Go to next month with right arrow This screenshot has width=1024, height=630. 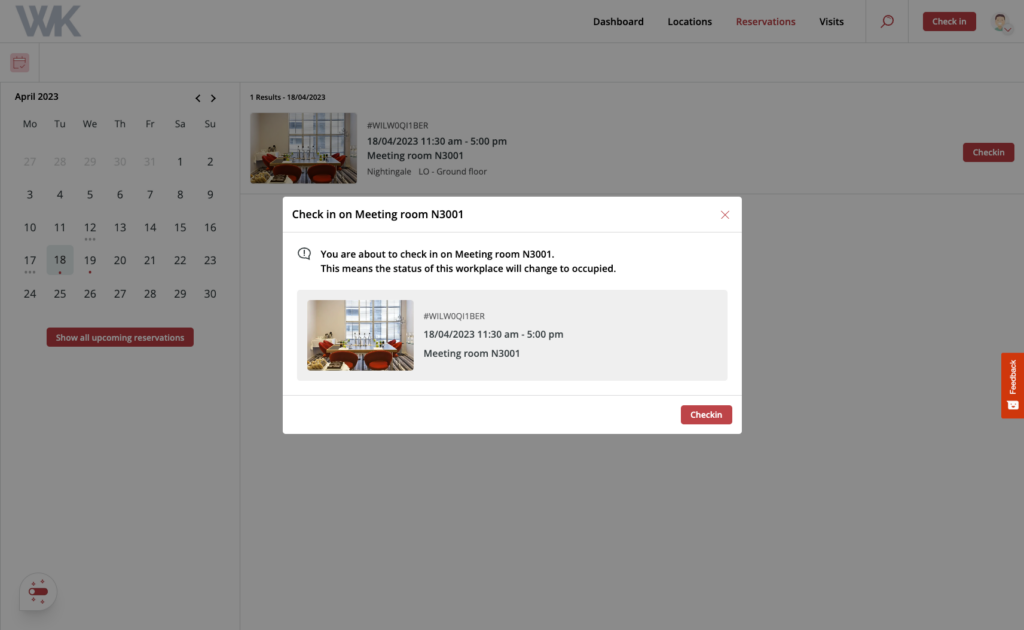tap(213, 98)
